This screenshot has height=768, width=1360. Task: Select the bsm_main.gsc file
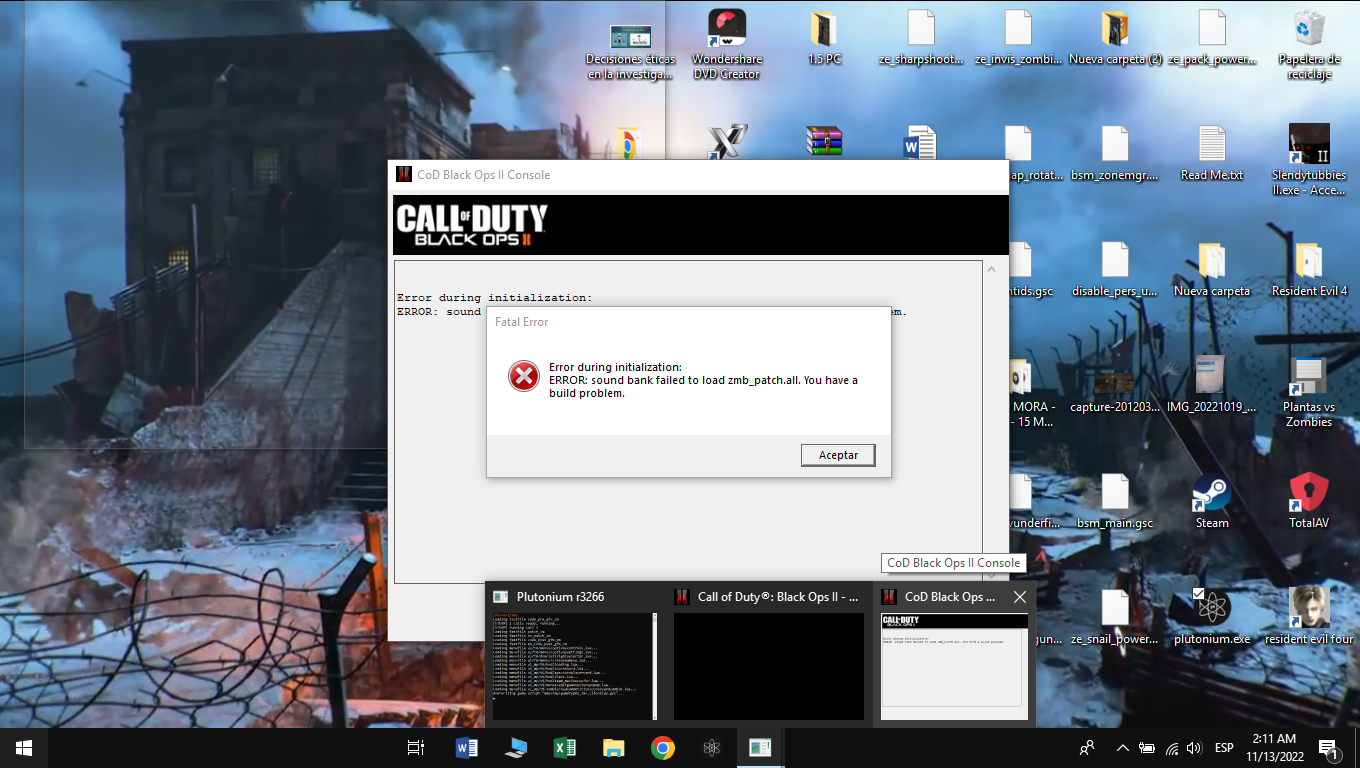click(x=1115, y=501)
